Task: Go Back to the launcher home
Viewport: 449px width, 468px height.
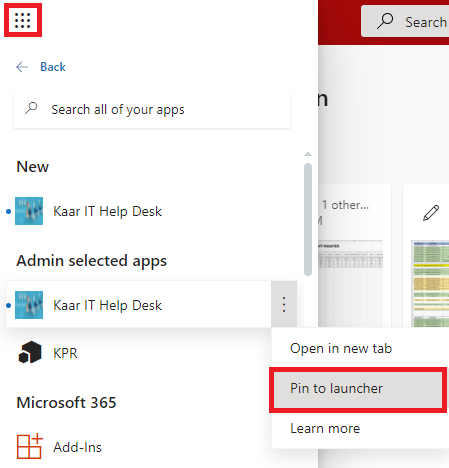Action: pyautogui.click(x=53, y=67)
